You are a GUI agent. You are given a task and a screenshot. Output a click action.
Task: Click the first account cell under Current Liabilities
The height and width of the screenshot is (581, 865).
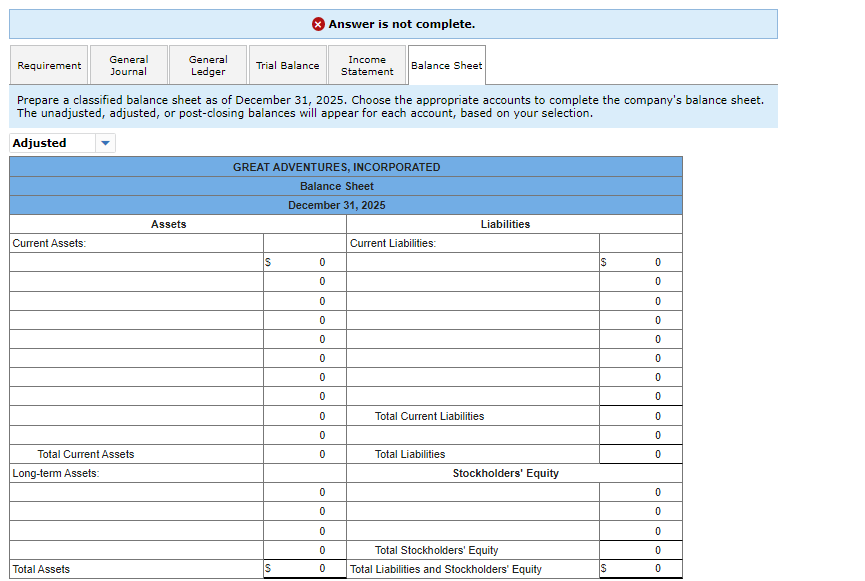tap(470, 262)
